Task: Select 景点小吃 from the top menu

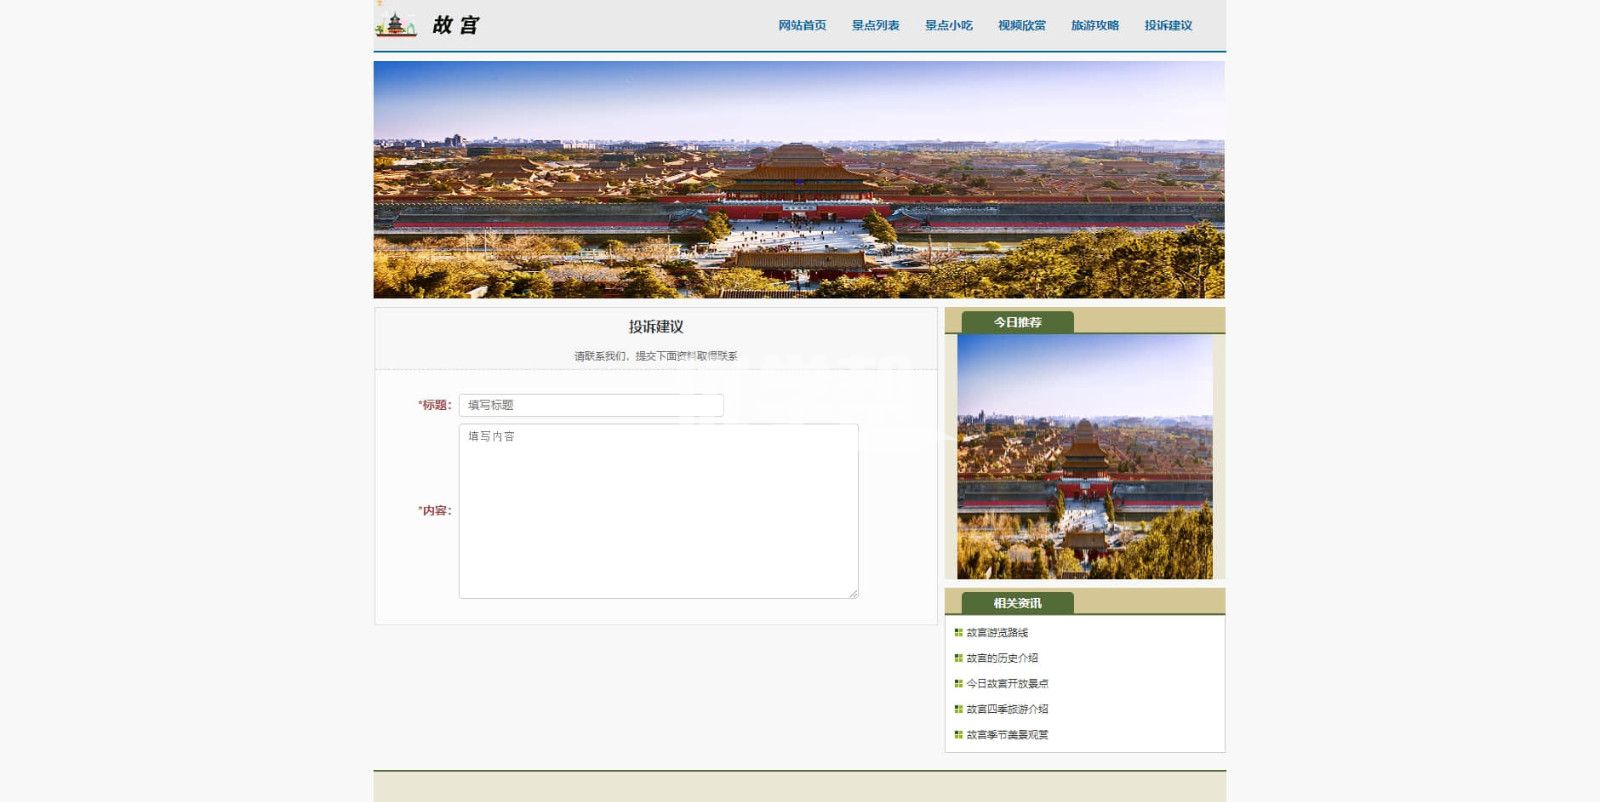Action: [948, 26]
